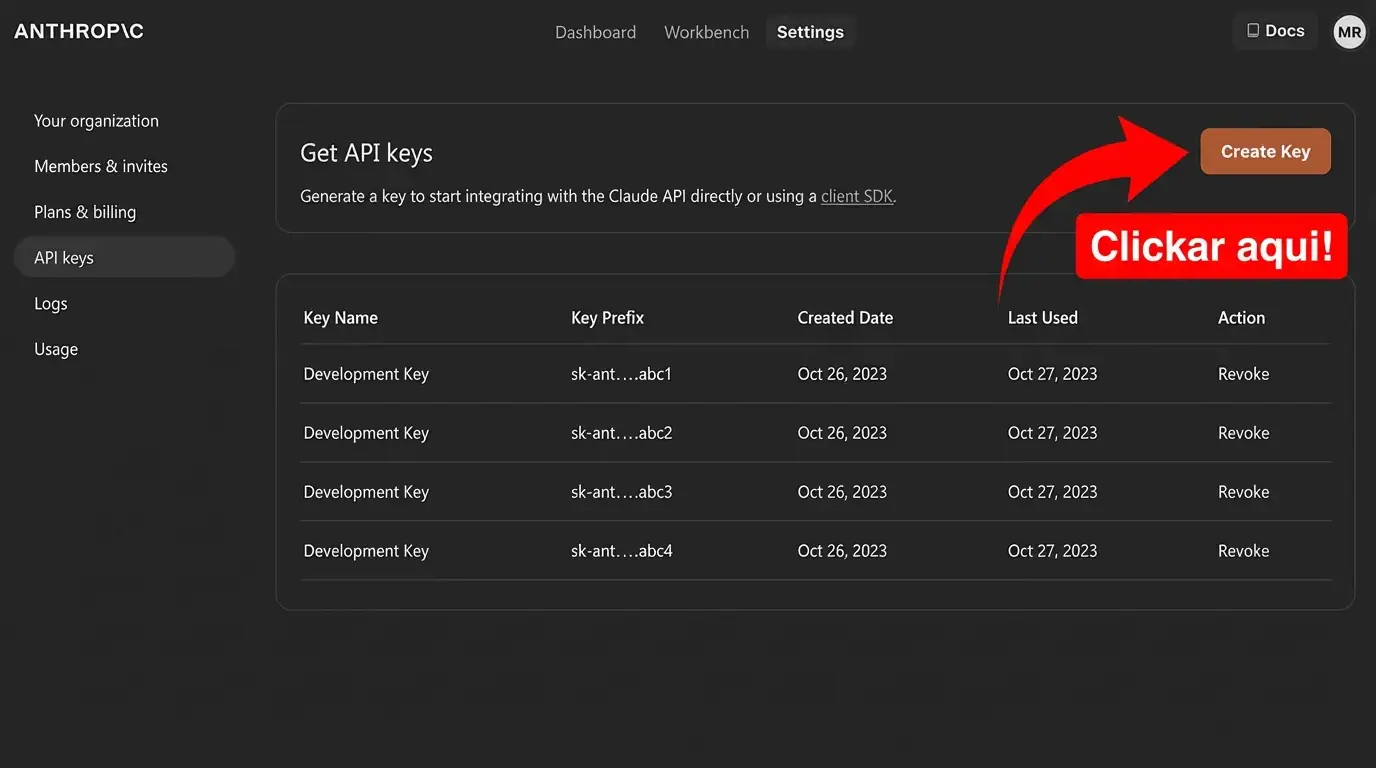
Task: Click the Anthropic logo
Action: pyautogui.click(x=79, y=31)
